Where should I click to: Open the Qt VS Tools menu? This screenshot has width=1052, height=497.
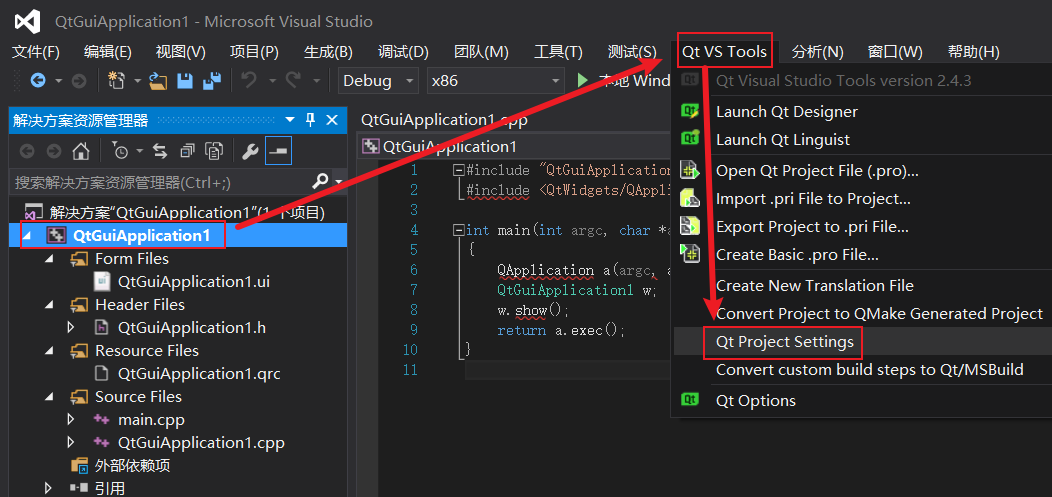point(724,51)
